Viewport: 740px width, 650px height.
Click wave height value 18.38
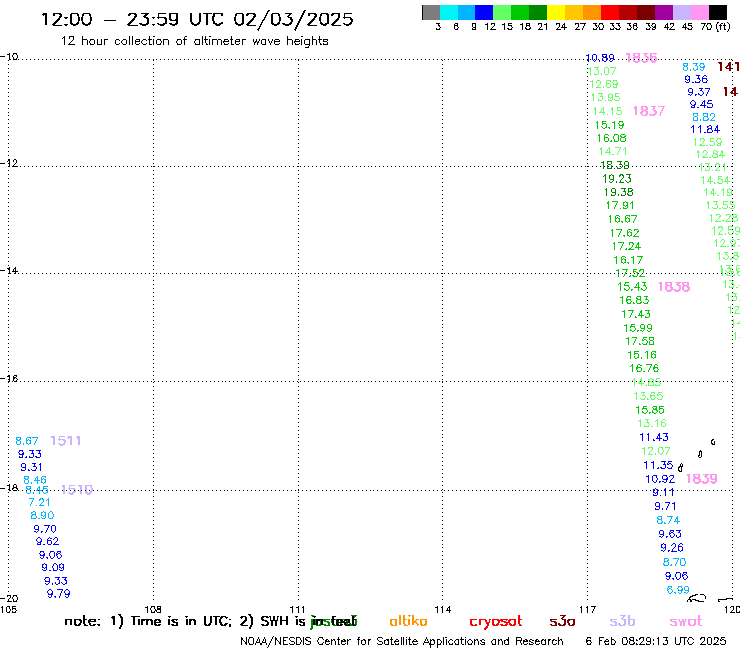point(614,165)
